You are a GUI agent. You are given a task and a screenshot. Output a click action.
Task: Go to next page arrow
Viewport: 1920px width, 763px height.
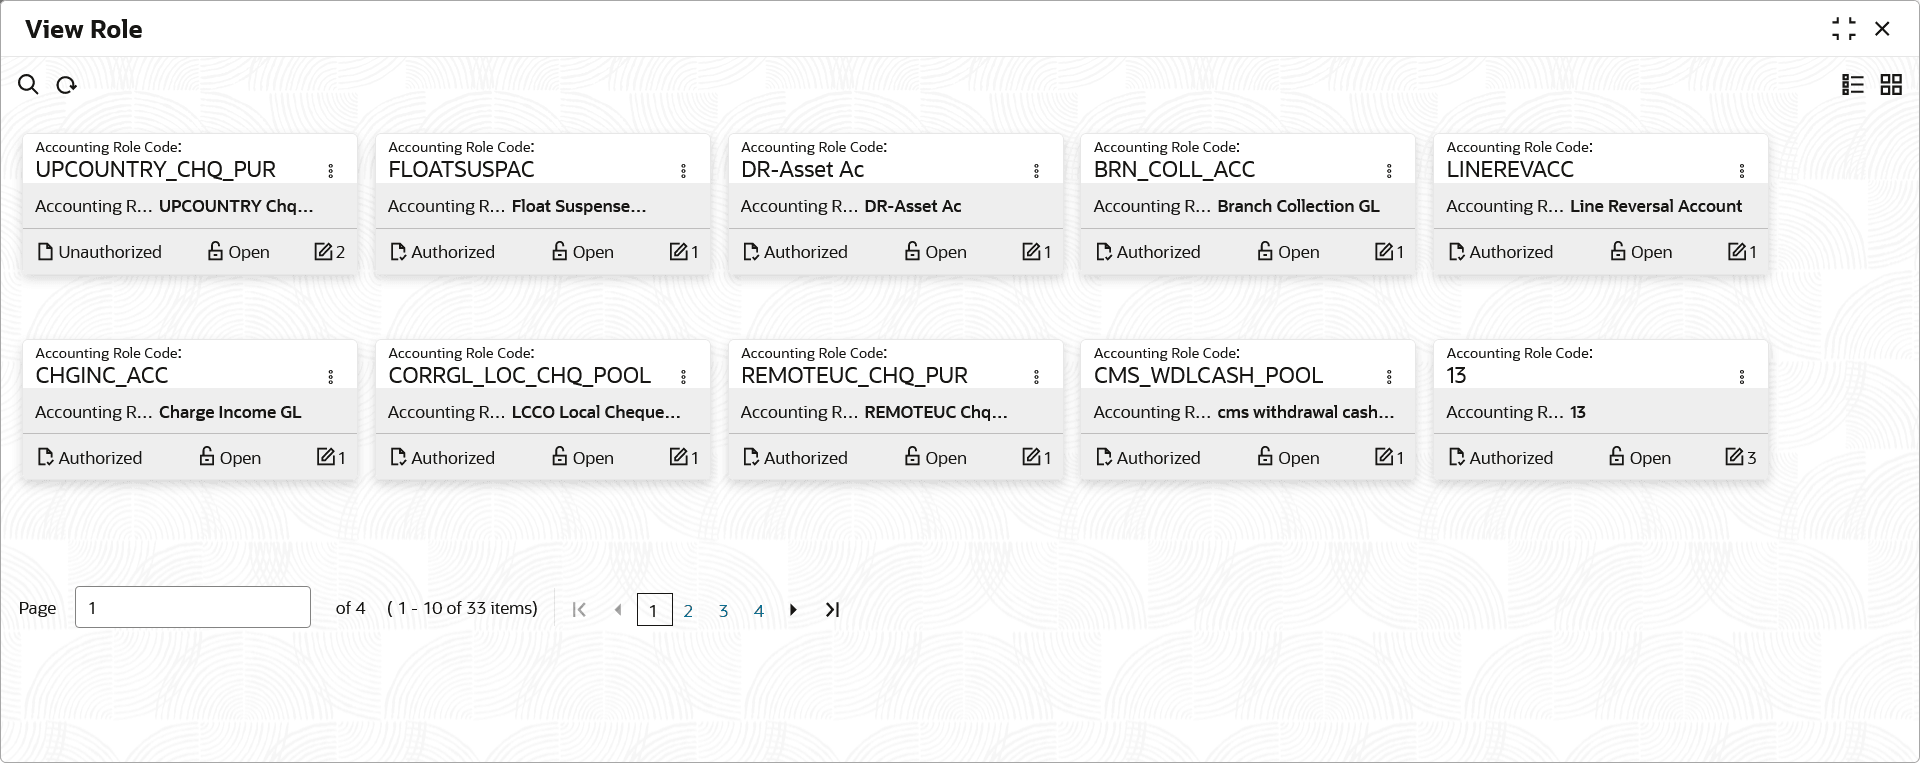[793, 610]
